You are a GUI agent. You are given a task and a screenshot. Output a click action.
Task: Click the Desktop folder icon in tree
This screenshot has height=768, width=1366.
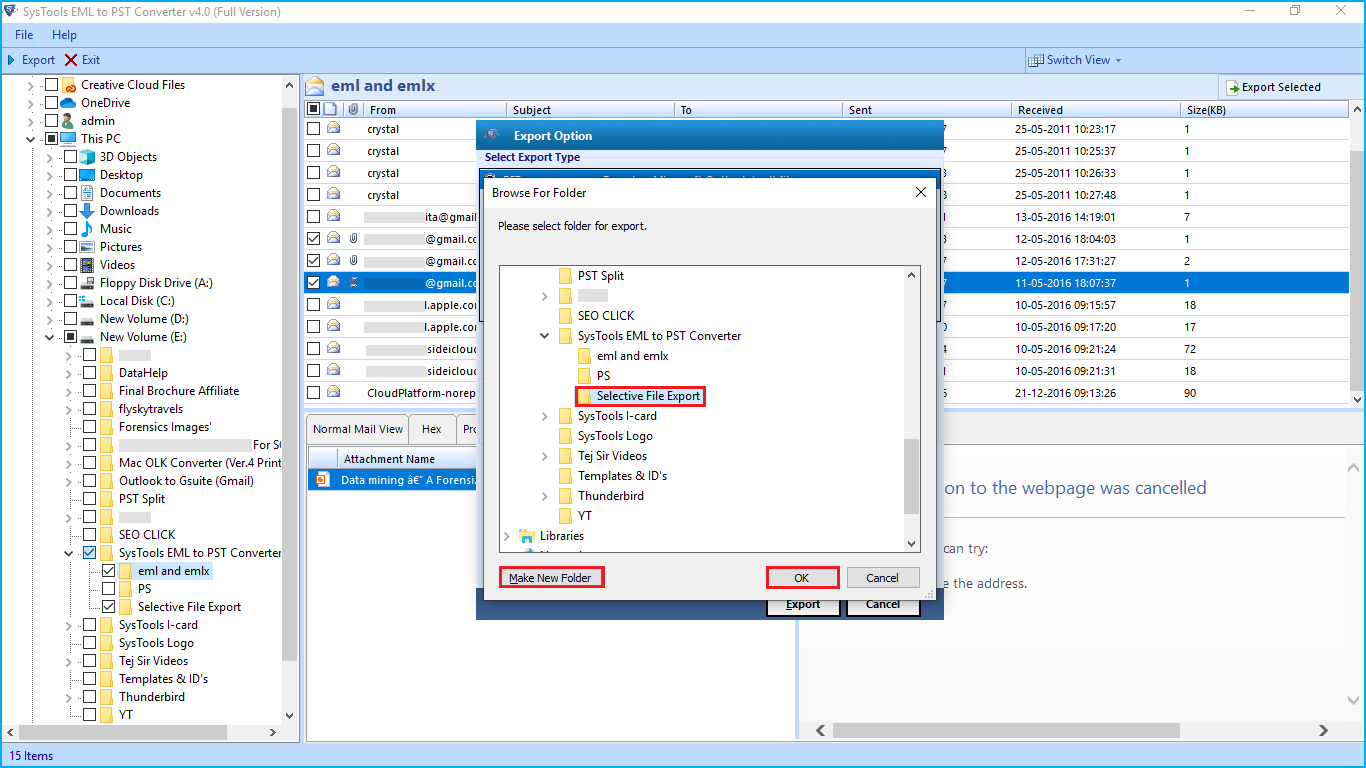(x=88, y=175)
